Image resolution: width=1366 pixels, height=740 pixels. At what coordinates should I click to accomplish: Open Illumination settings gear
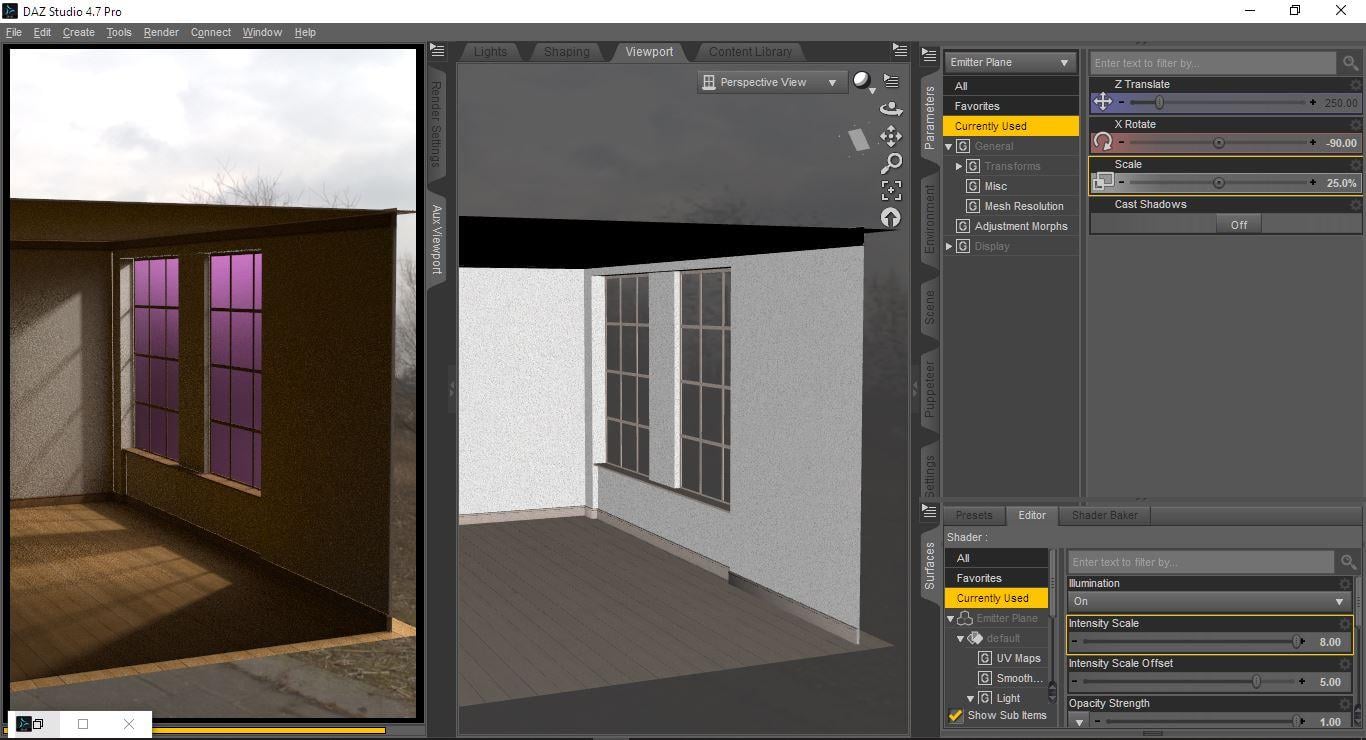tap(1345, 584)
